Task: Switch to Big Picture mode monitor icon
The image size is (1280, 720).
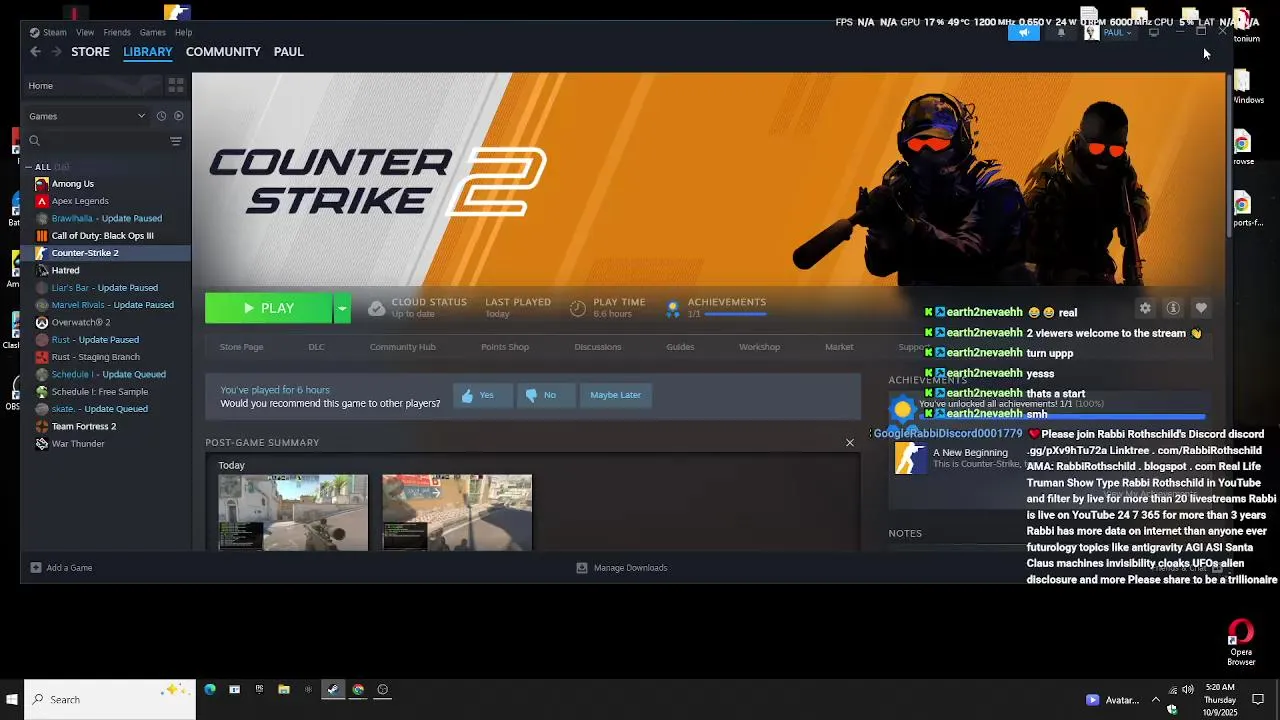Action: point(1154,33)
